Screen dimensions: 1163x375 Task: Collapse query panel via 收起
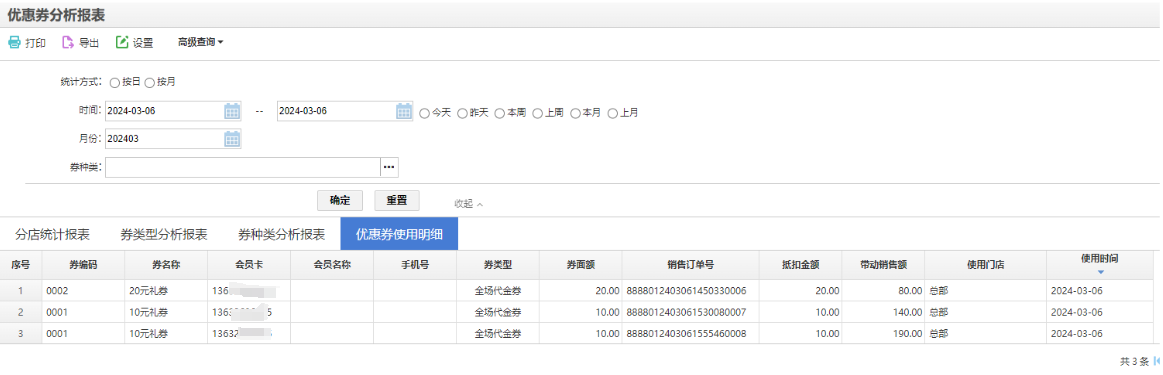point(469,203)
